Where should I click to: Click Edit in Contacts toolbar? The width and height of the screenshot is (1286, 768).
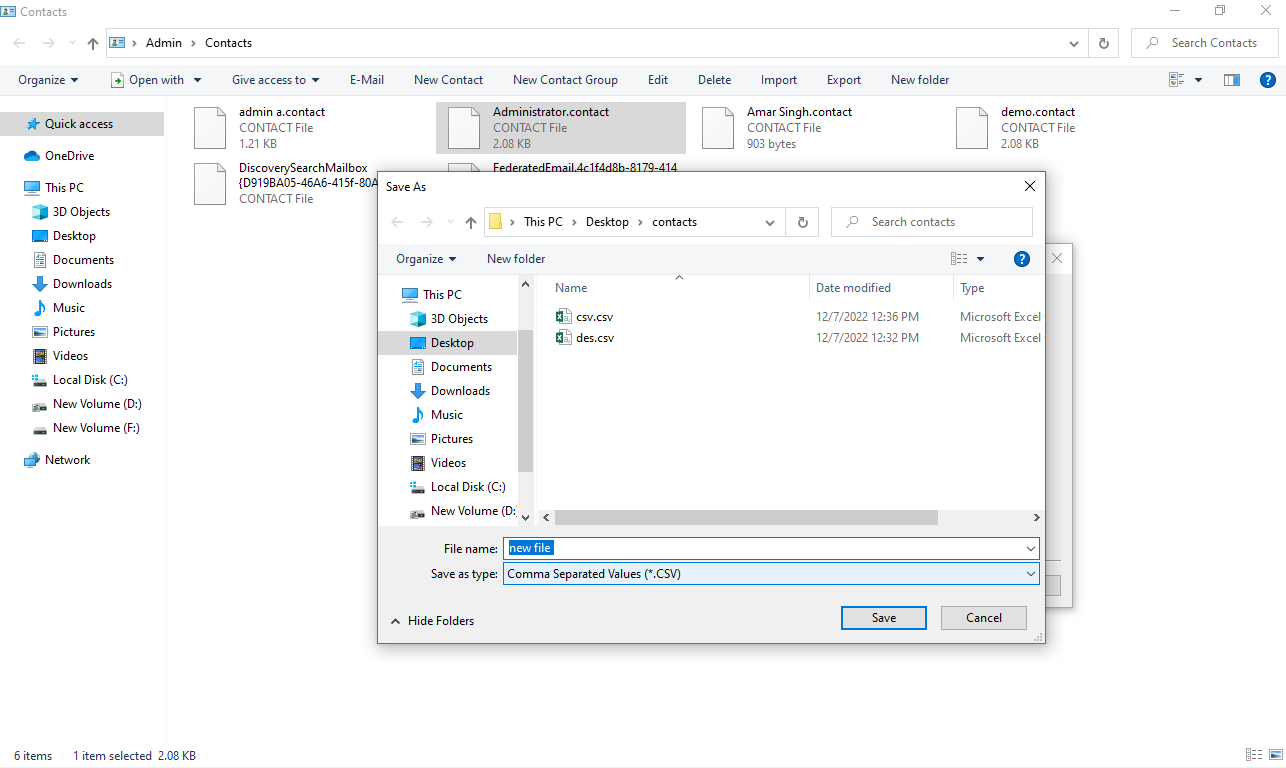[658, 80]
